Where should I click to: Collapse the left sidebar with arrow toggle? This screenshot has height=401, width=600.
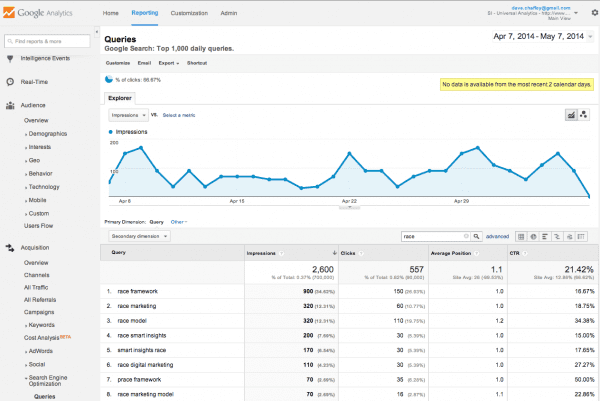click(97, 32)
